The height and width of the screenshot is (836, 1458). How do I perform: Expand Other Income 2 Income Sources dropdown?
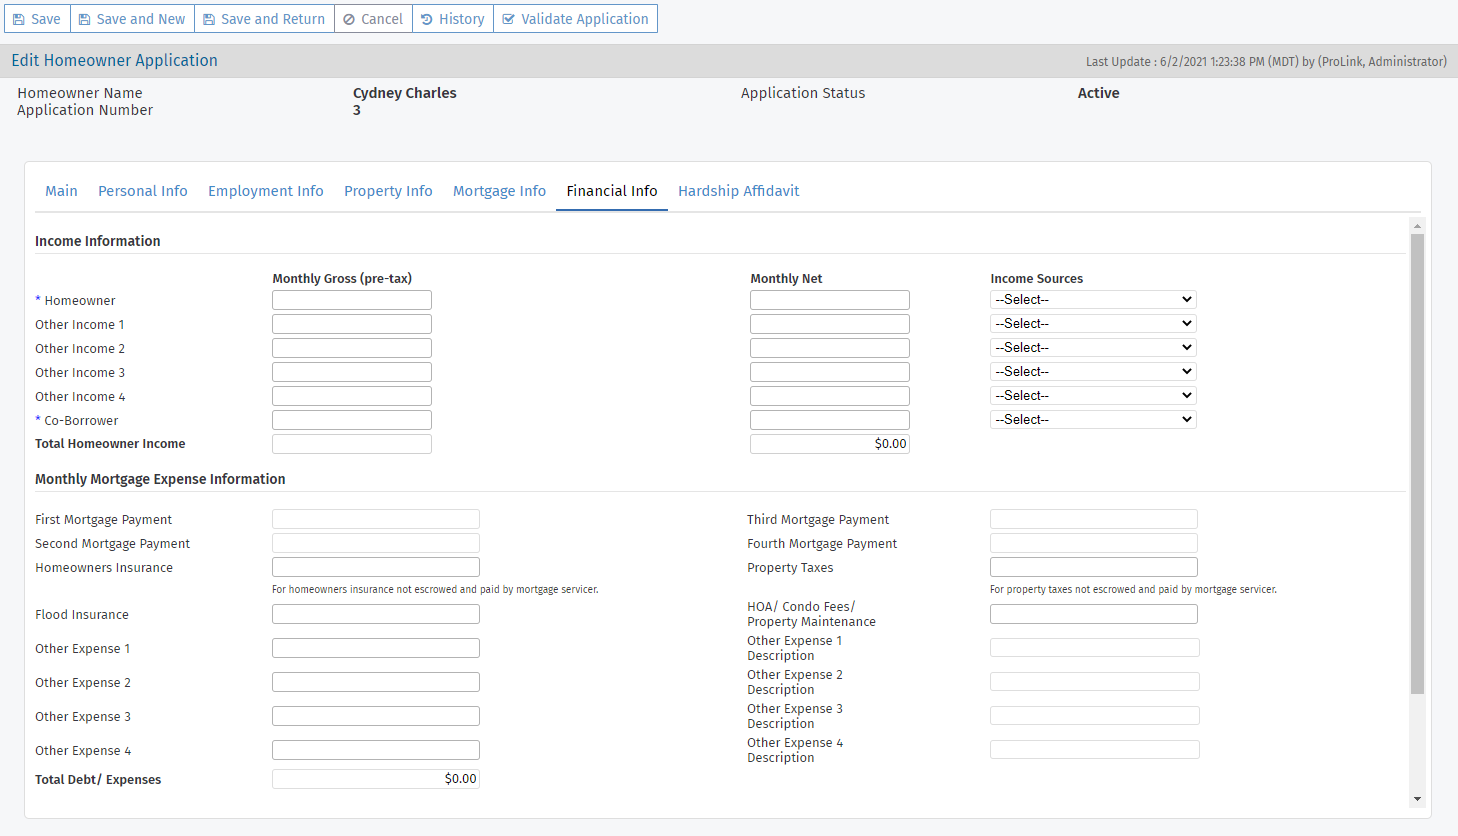coord(1093,348)
